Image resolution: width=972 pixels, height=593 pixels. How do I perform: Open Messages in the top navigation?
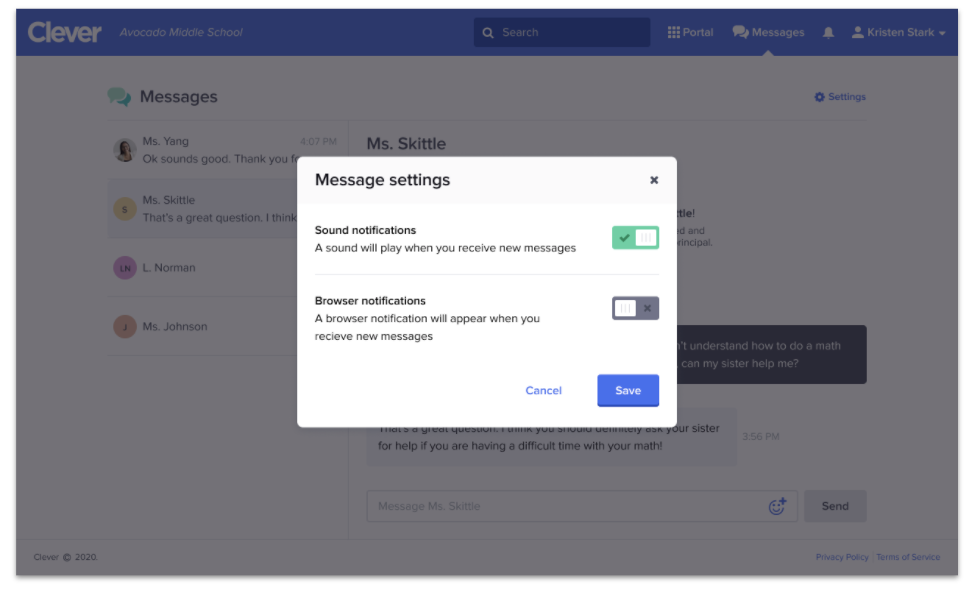(x=768, y=33)
